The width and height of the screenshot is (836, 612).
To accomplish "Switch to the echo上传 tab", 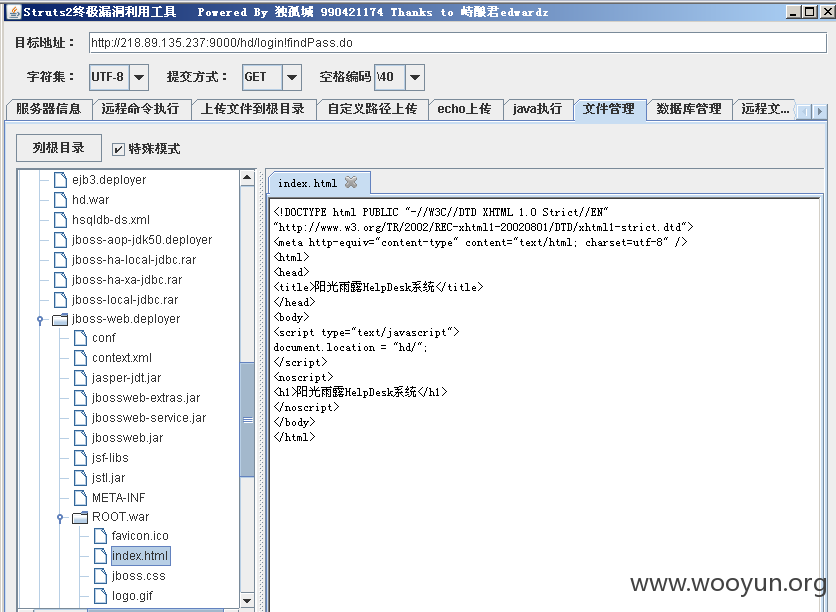I will [464, 109].
